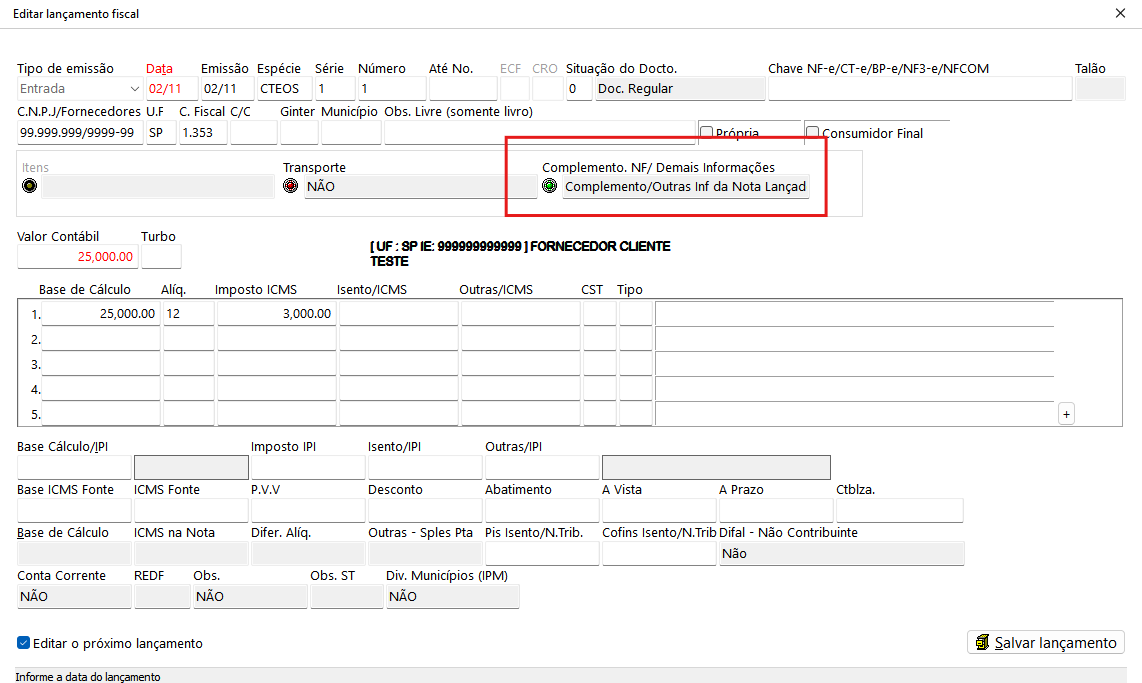Enable the Consumidor Final checkbox
1142x683 pixels.
pos(812,133)
